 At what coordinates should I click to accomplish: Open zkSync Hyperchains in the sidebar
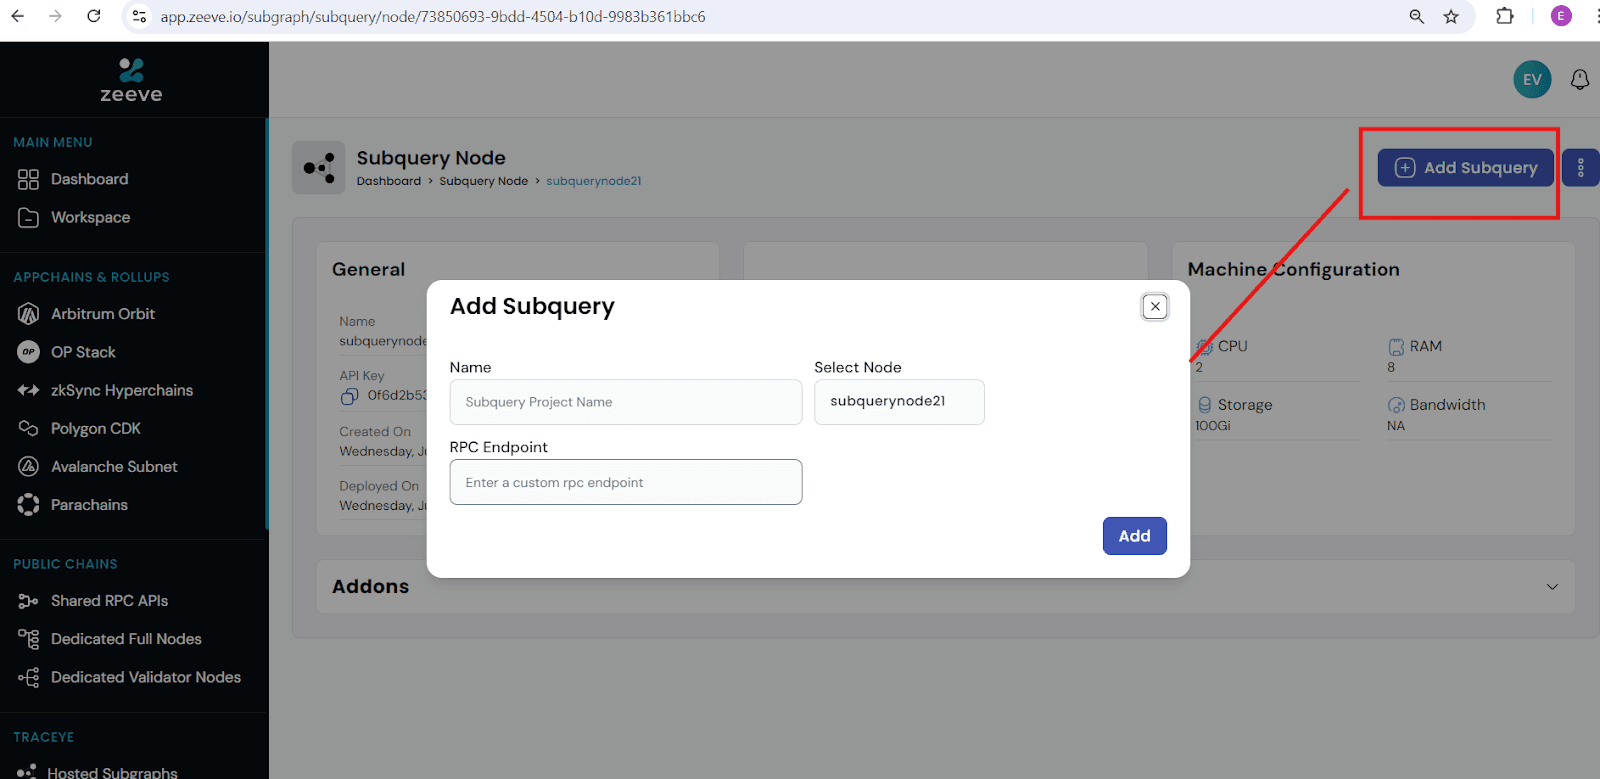(x=122, y=390)
